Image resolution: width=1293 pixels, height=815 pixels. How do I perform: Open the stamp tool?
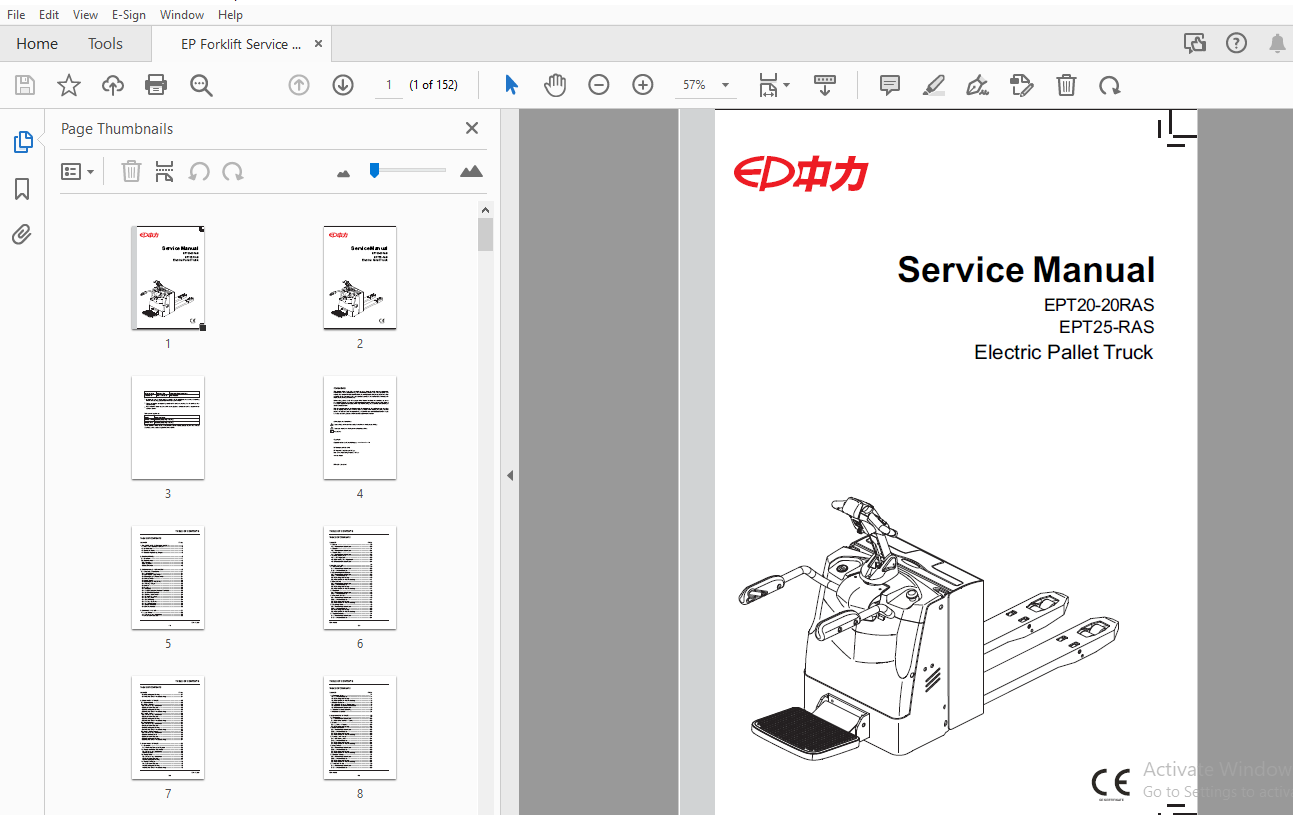(1022, 85)
